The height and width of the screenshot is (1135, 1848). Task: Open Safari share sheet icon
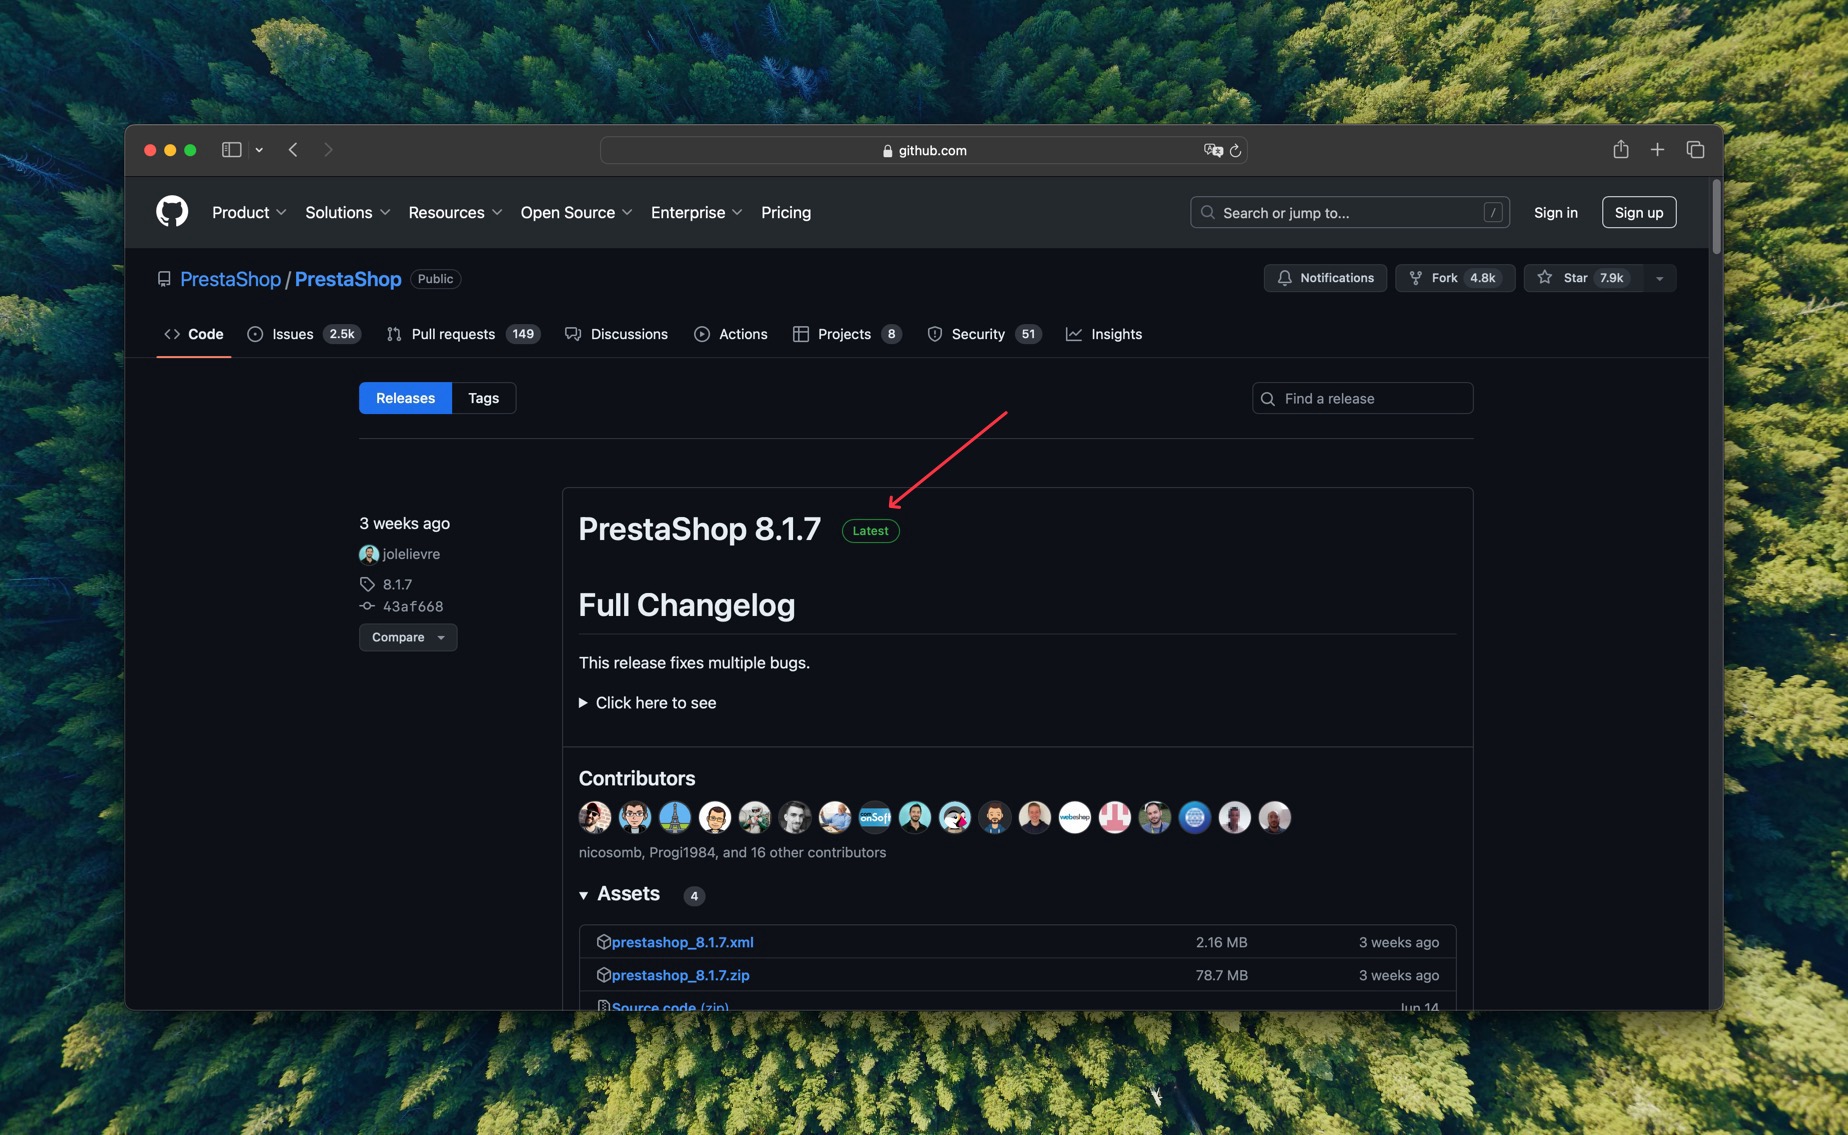[1621, 149]
